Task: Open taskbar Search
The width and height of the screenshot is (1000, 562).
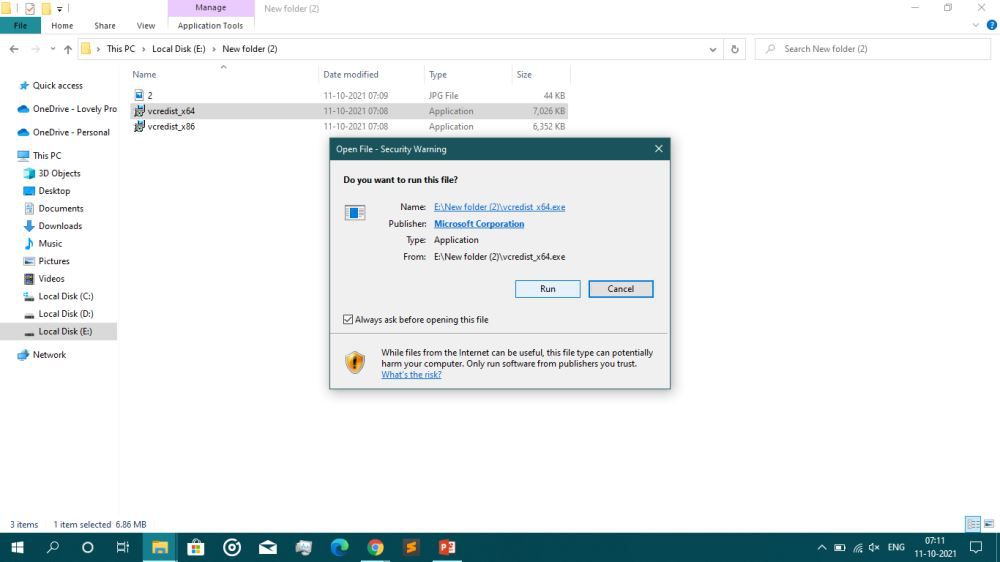Action: click(53, 547)
